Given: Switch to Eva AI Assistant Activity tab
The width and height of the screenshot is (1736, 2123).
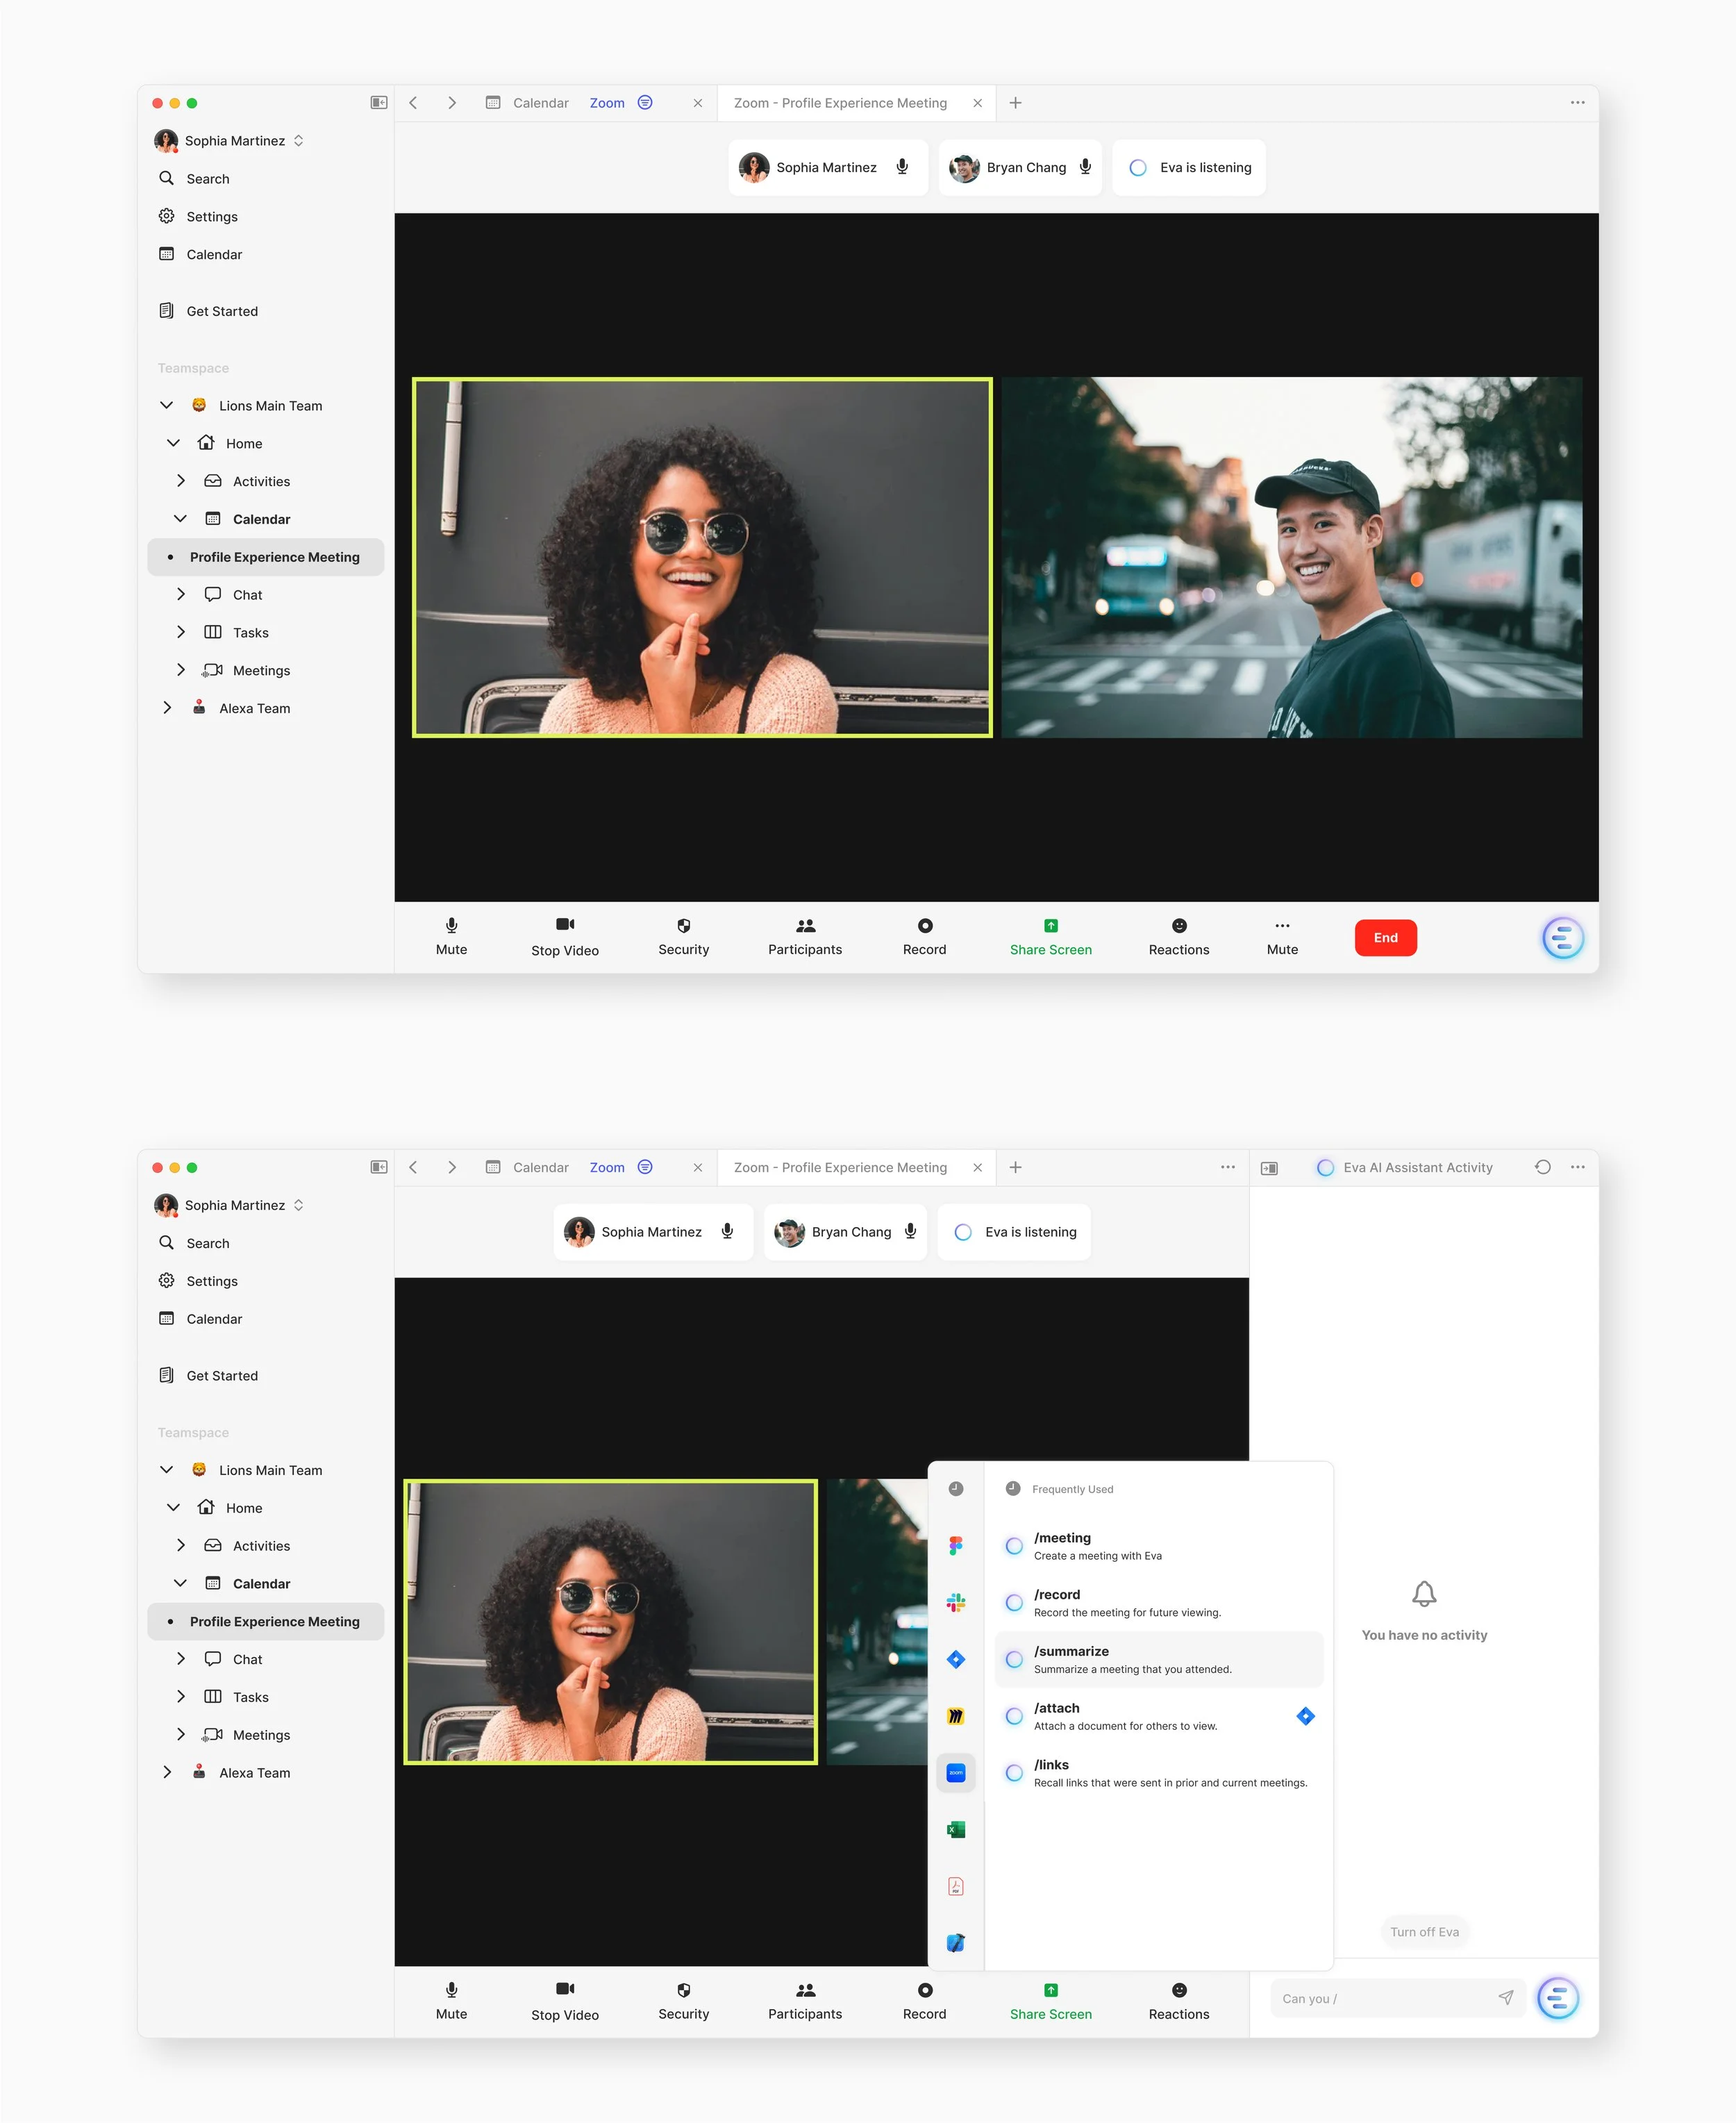Looking at the screenshot, I should 1416,1167.
